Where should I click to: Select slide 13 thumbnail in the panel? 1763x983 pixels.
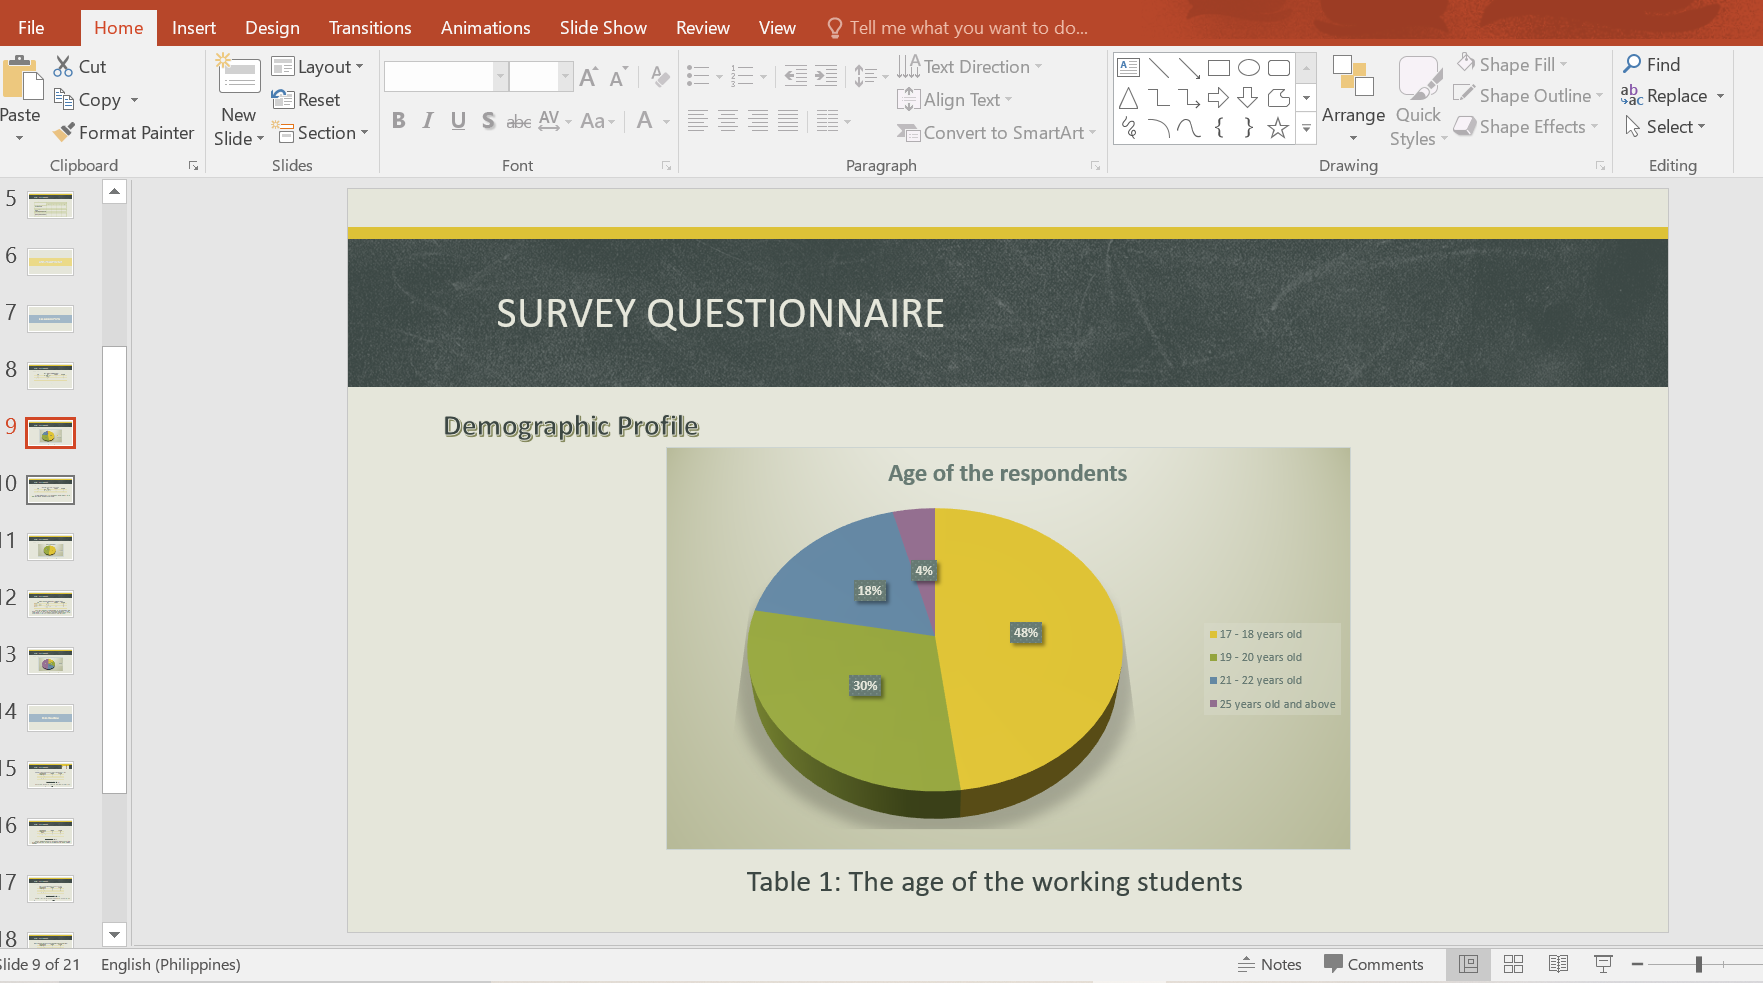(x=50, y=661)
